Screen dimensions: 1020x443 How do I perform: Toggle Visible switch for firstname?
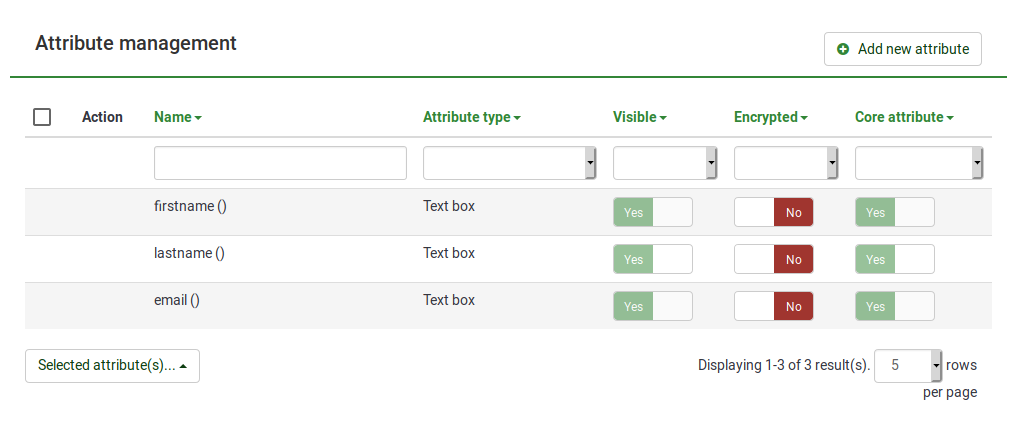pyautogui.click(x=652, y=212)
